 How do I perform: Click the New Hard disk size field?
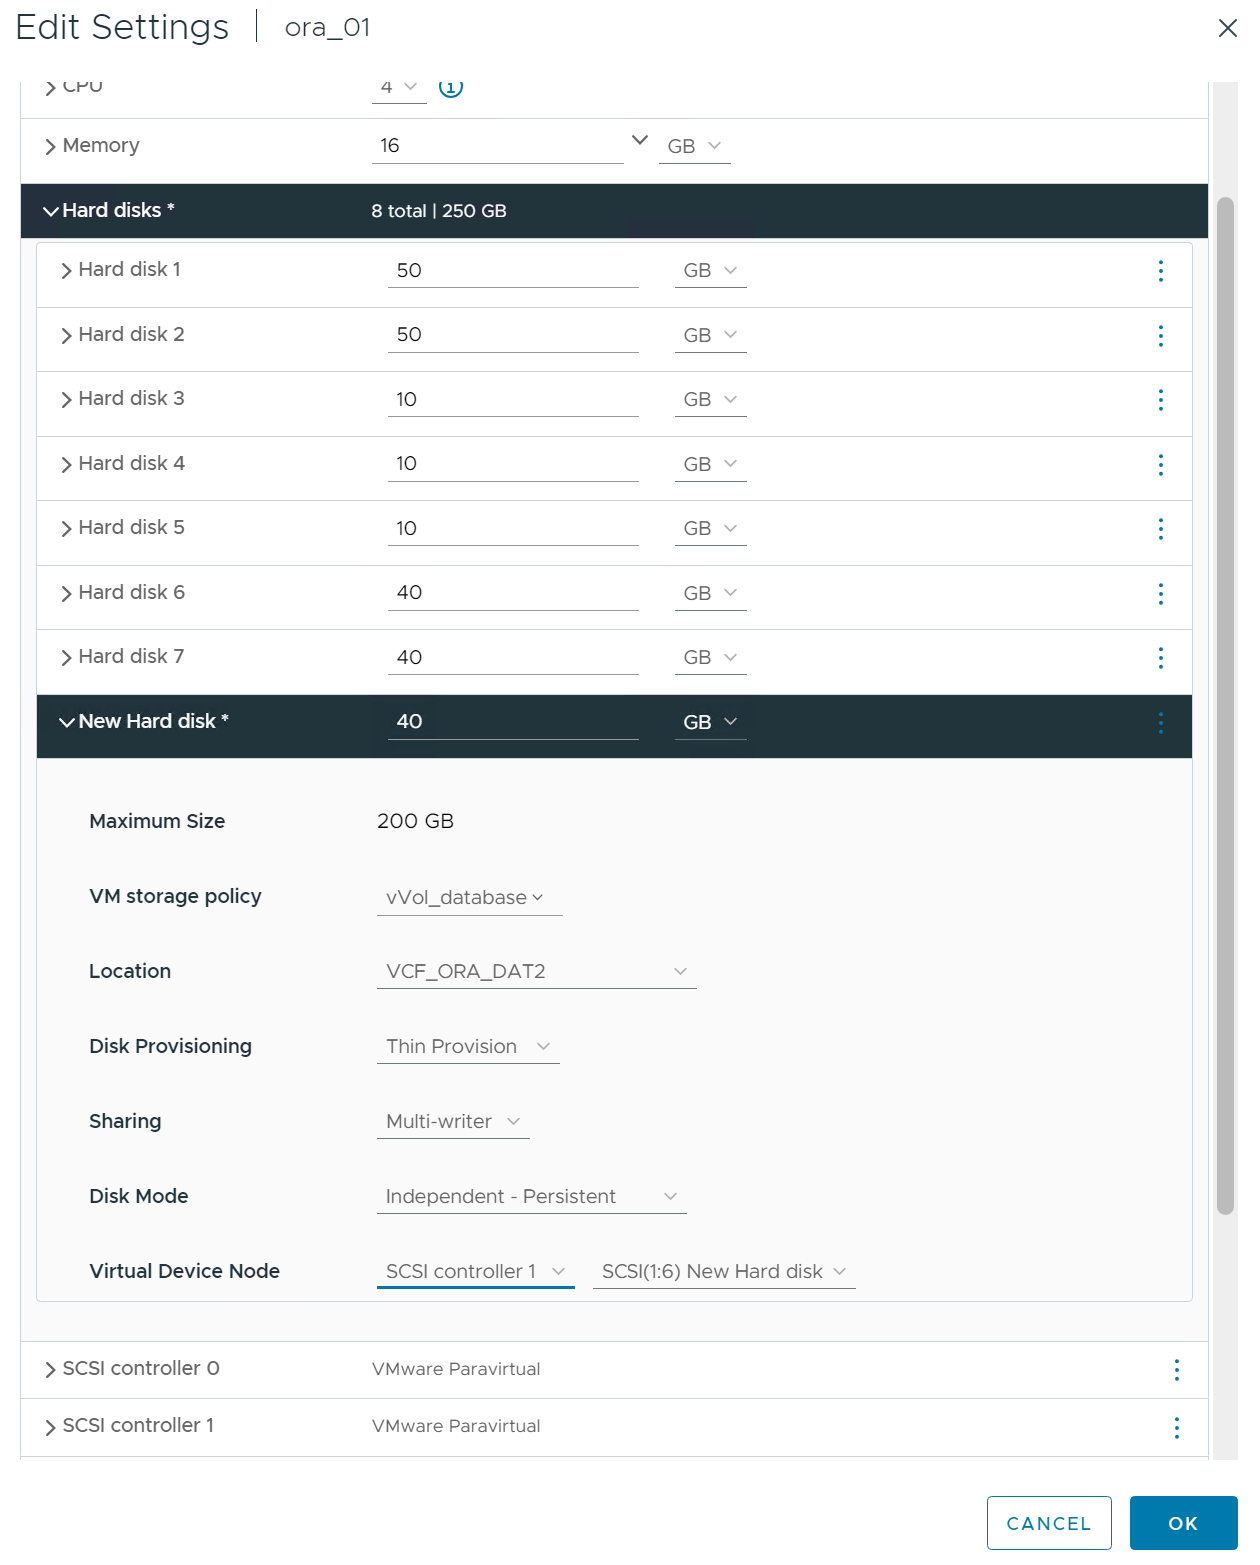512,722
